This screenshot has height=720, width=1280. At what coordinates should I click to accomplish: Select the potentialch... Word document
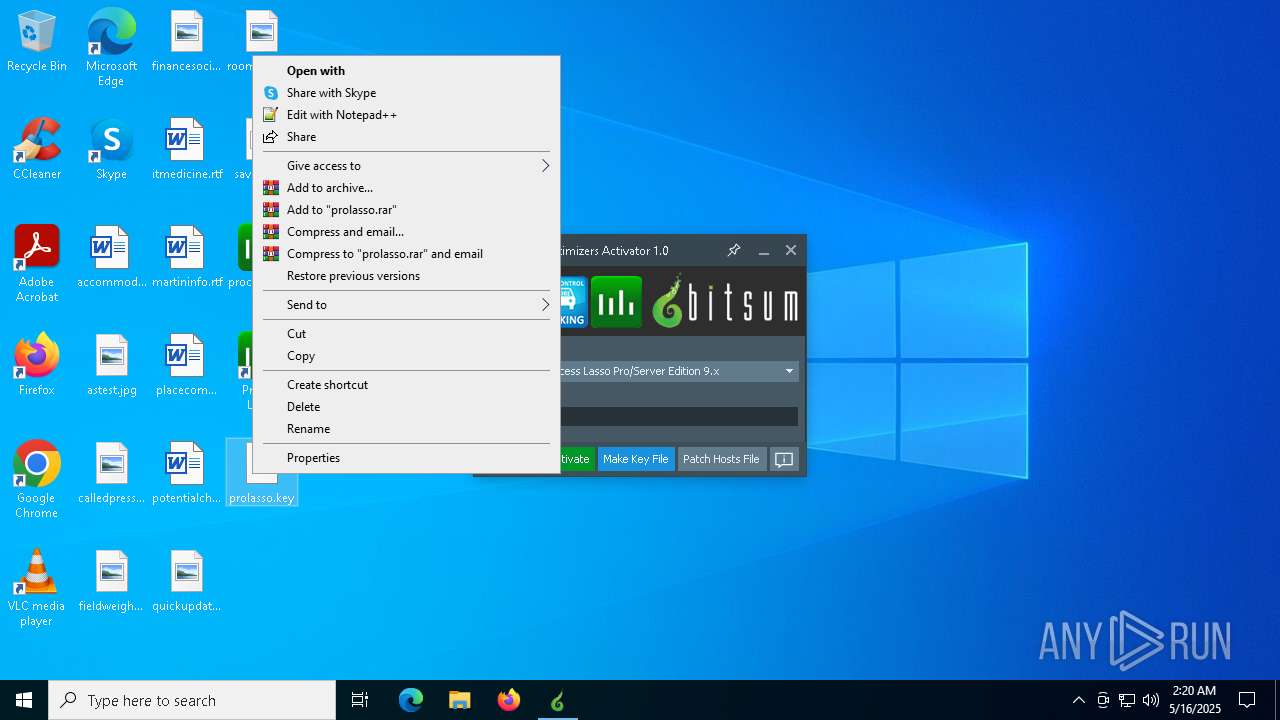186,474
